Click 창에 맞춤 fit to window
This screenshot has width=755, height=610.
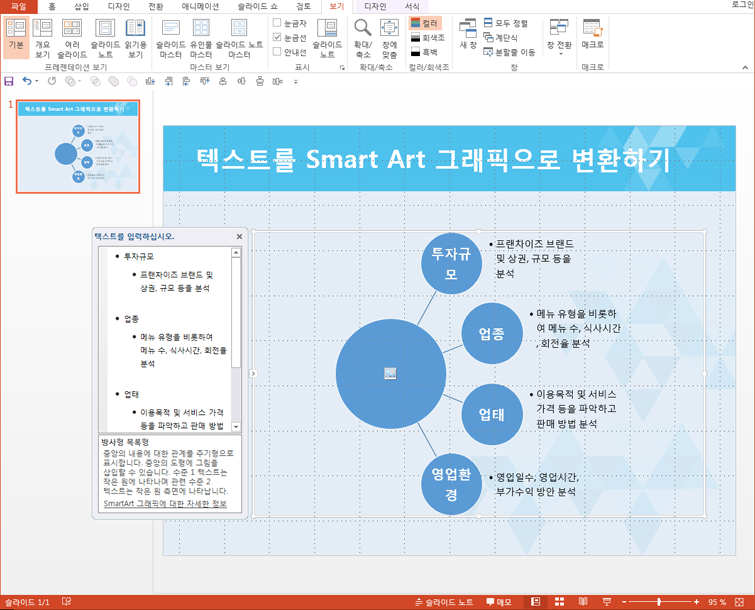coord(389,38)
